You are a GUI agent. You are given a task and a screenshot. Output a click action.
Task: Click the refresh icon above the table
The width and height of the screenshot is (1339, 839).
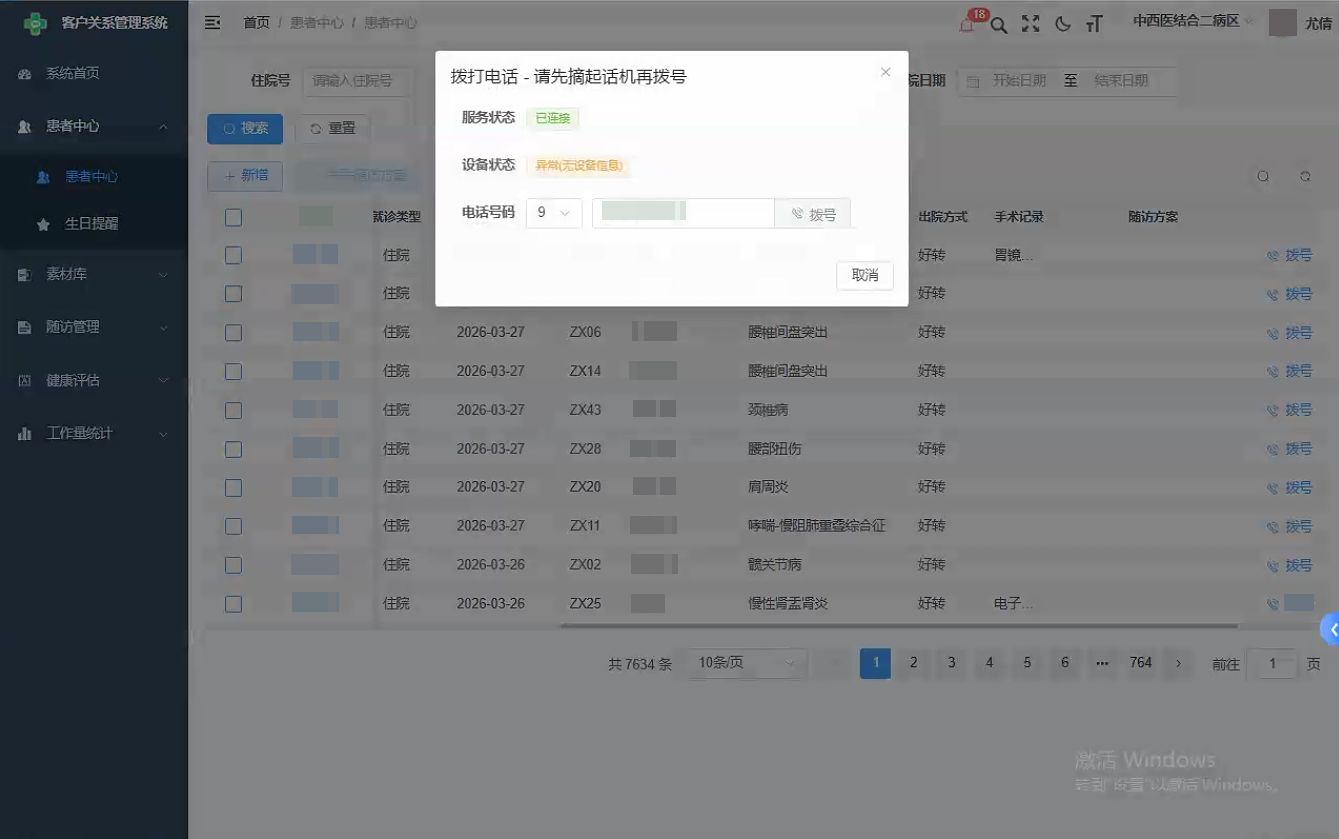pos(1305,175)
